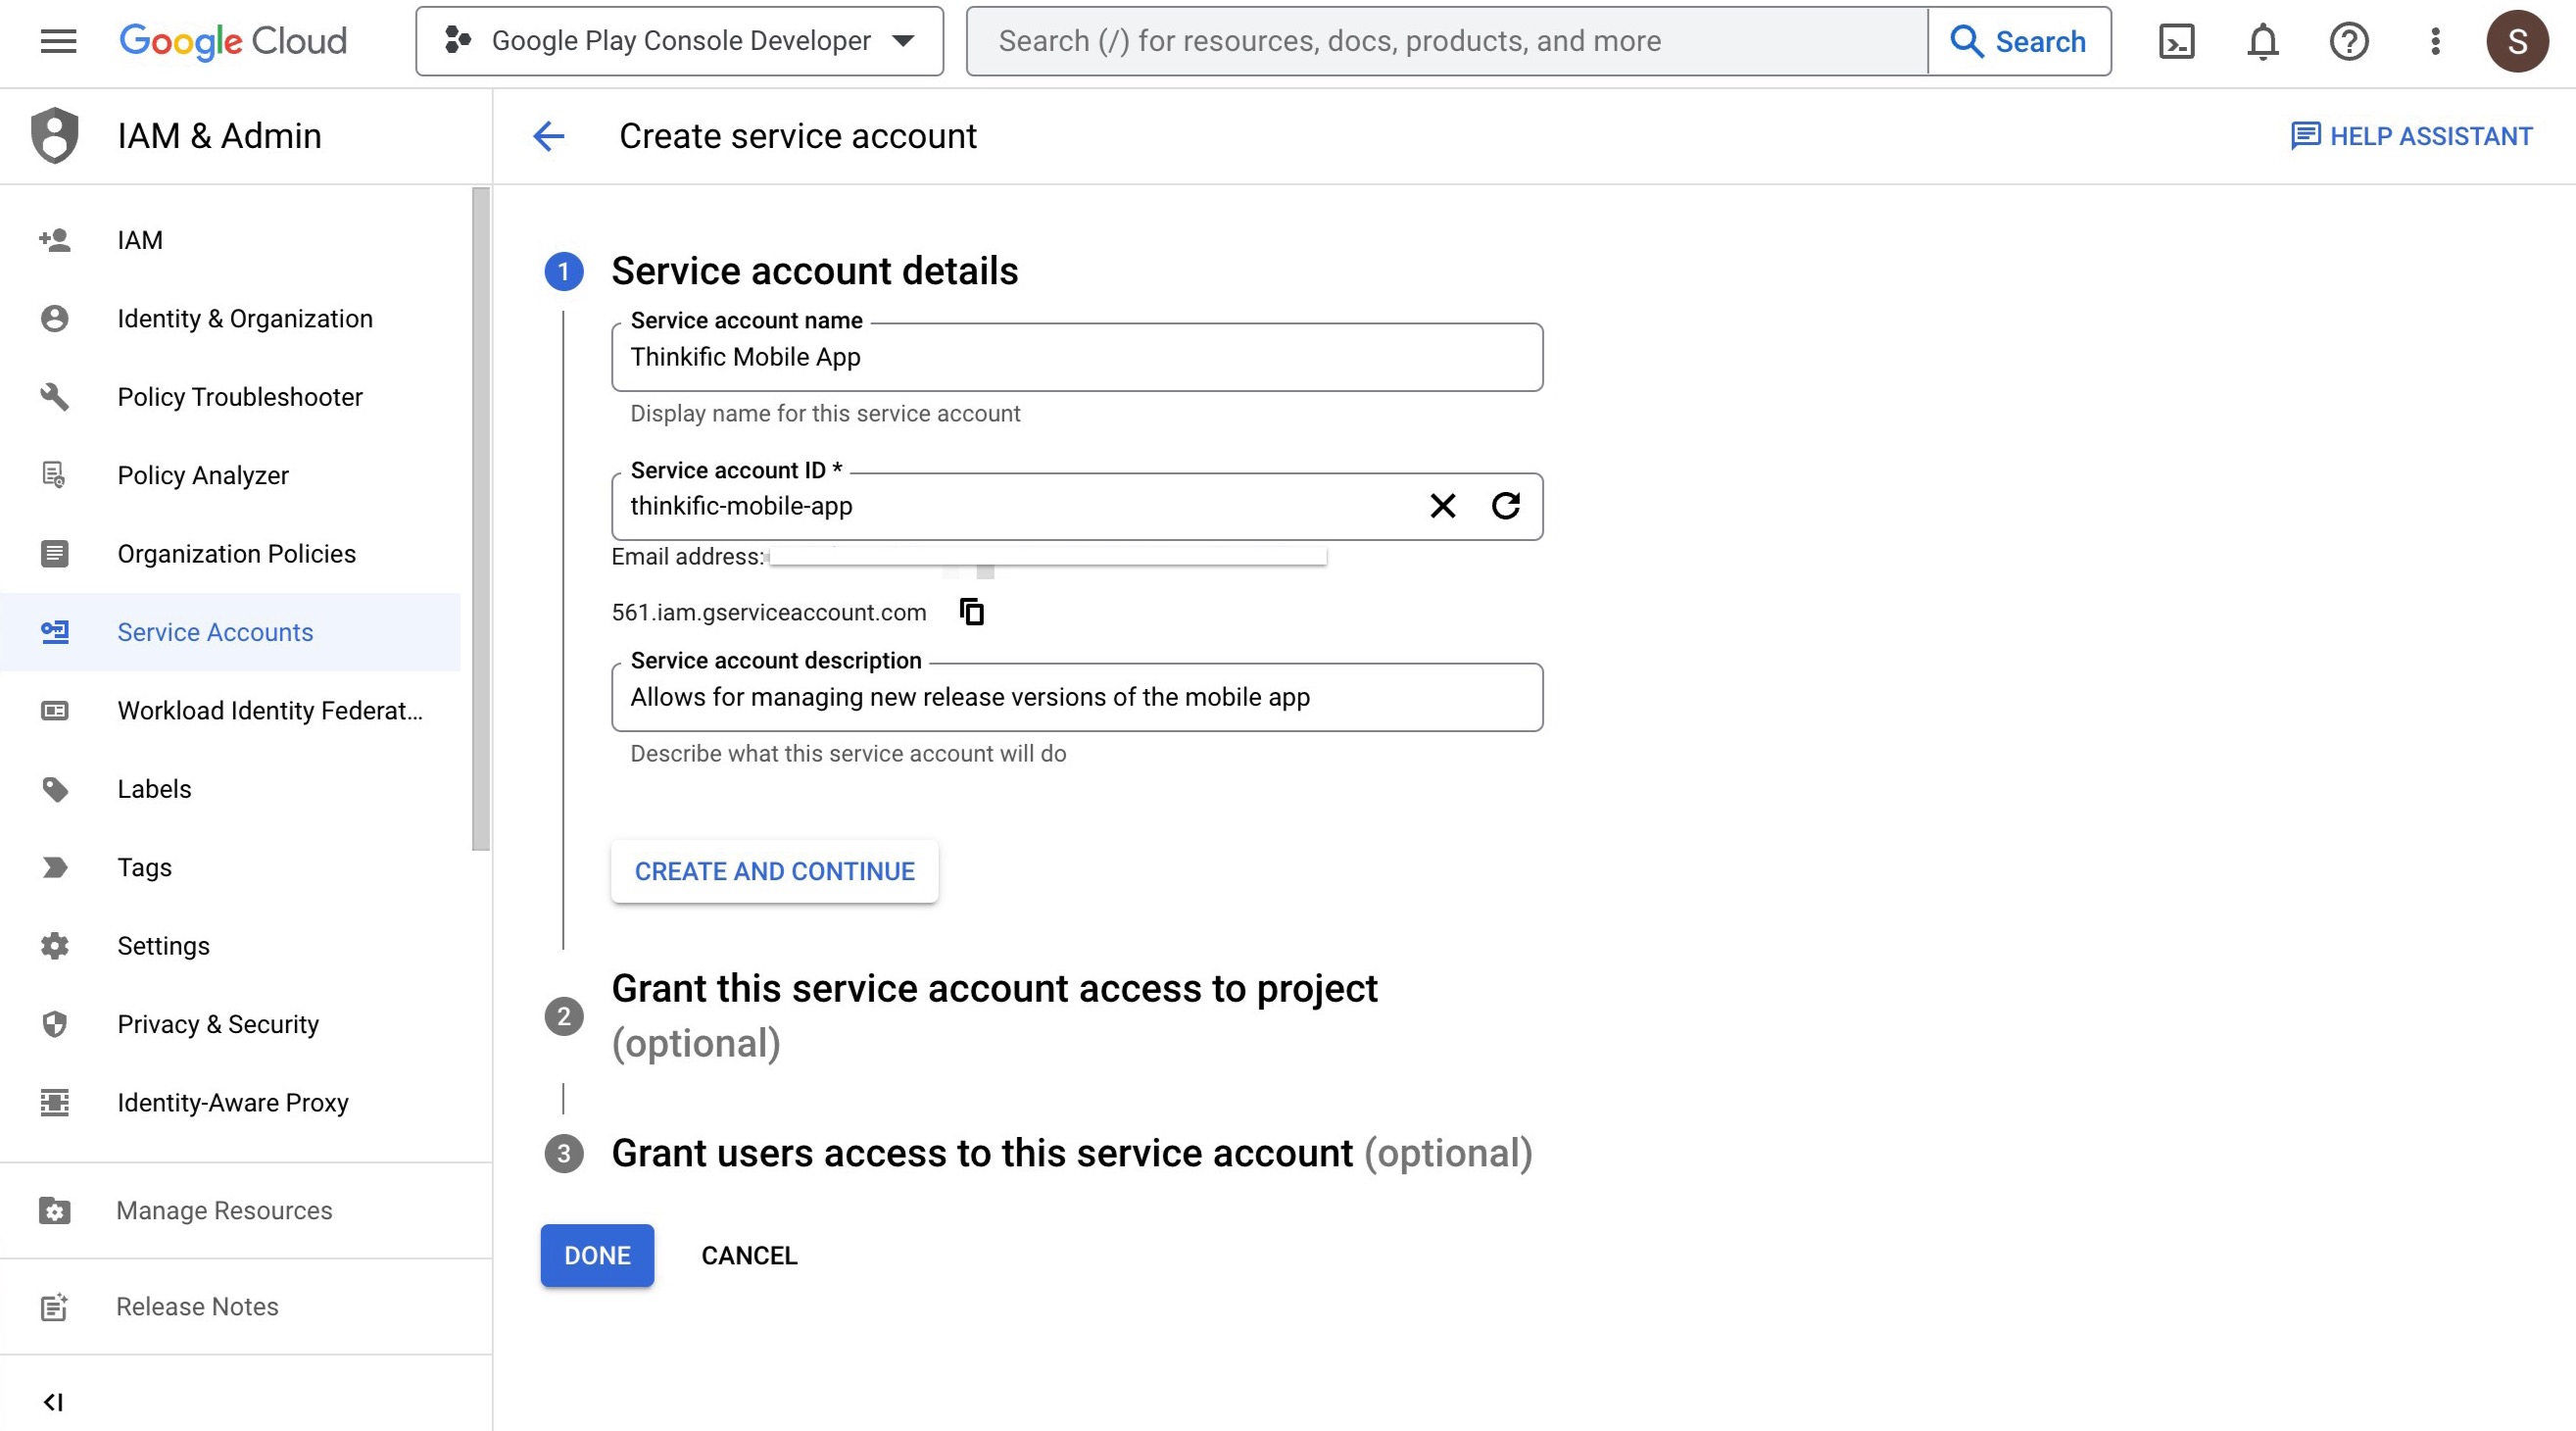
Task: Click the IAM & Admin shield icon
Action: [55, 135]
